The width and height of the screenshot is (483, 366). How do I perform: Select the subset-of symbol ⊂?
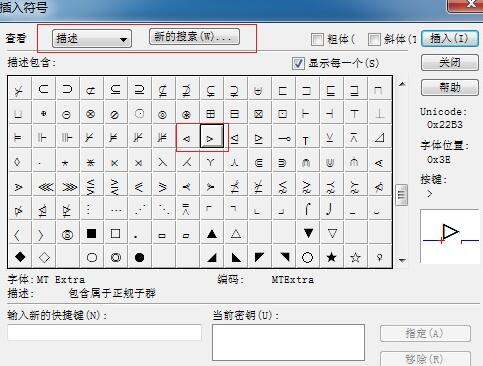pos(44,89)
